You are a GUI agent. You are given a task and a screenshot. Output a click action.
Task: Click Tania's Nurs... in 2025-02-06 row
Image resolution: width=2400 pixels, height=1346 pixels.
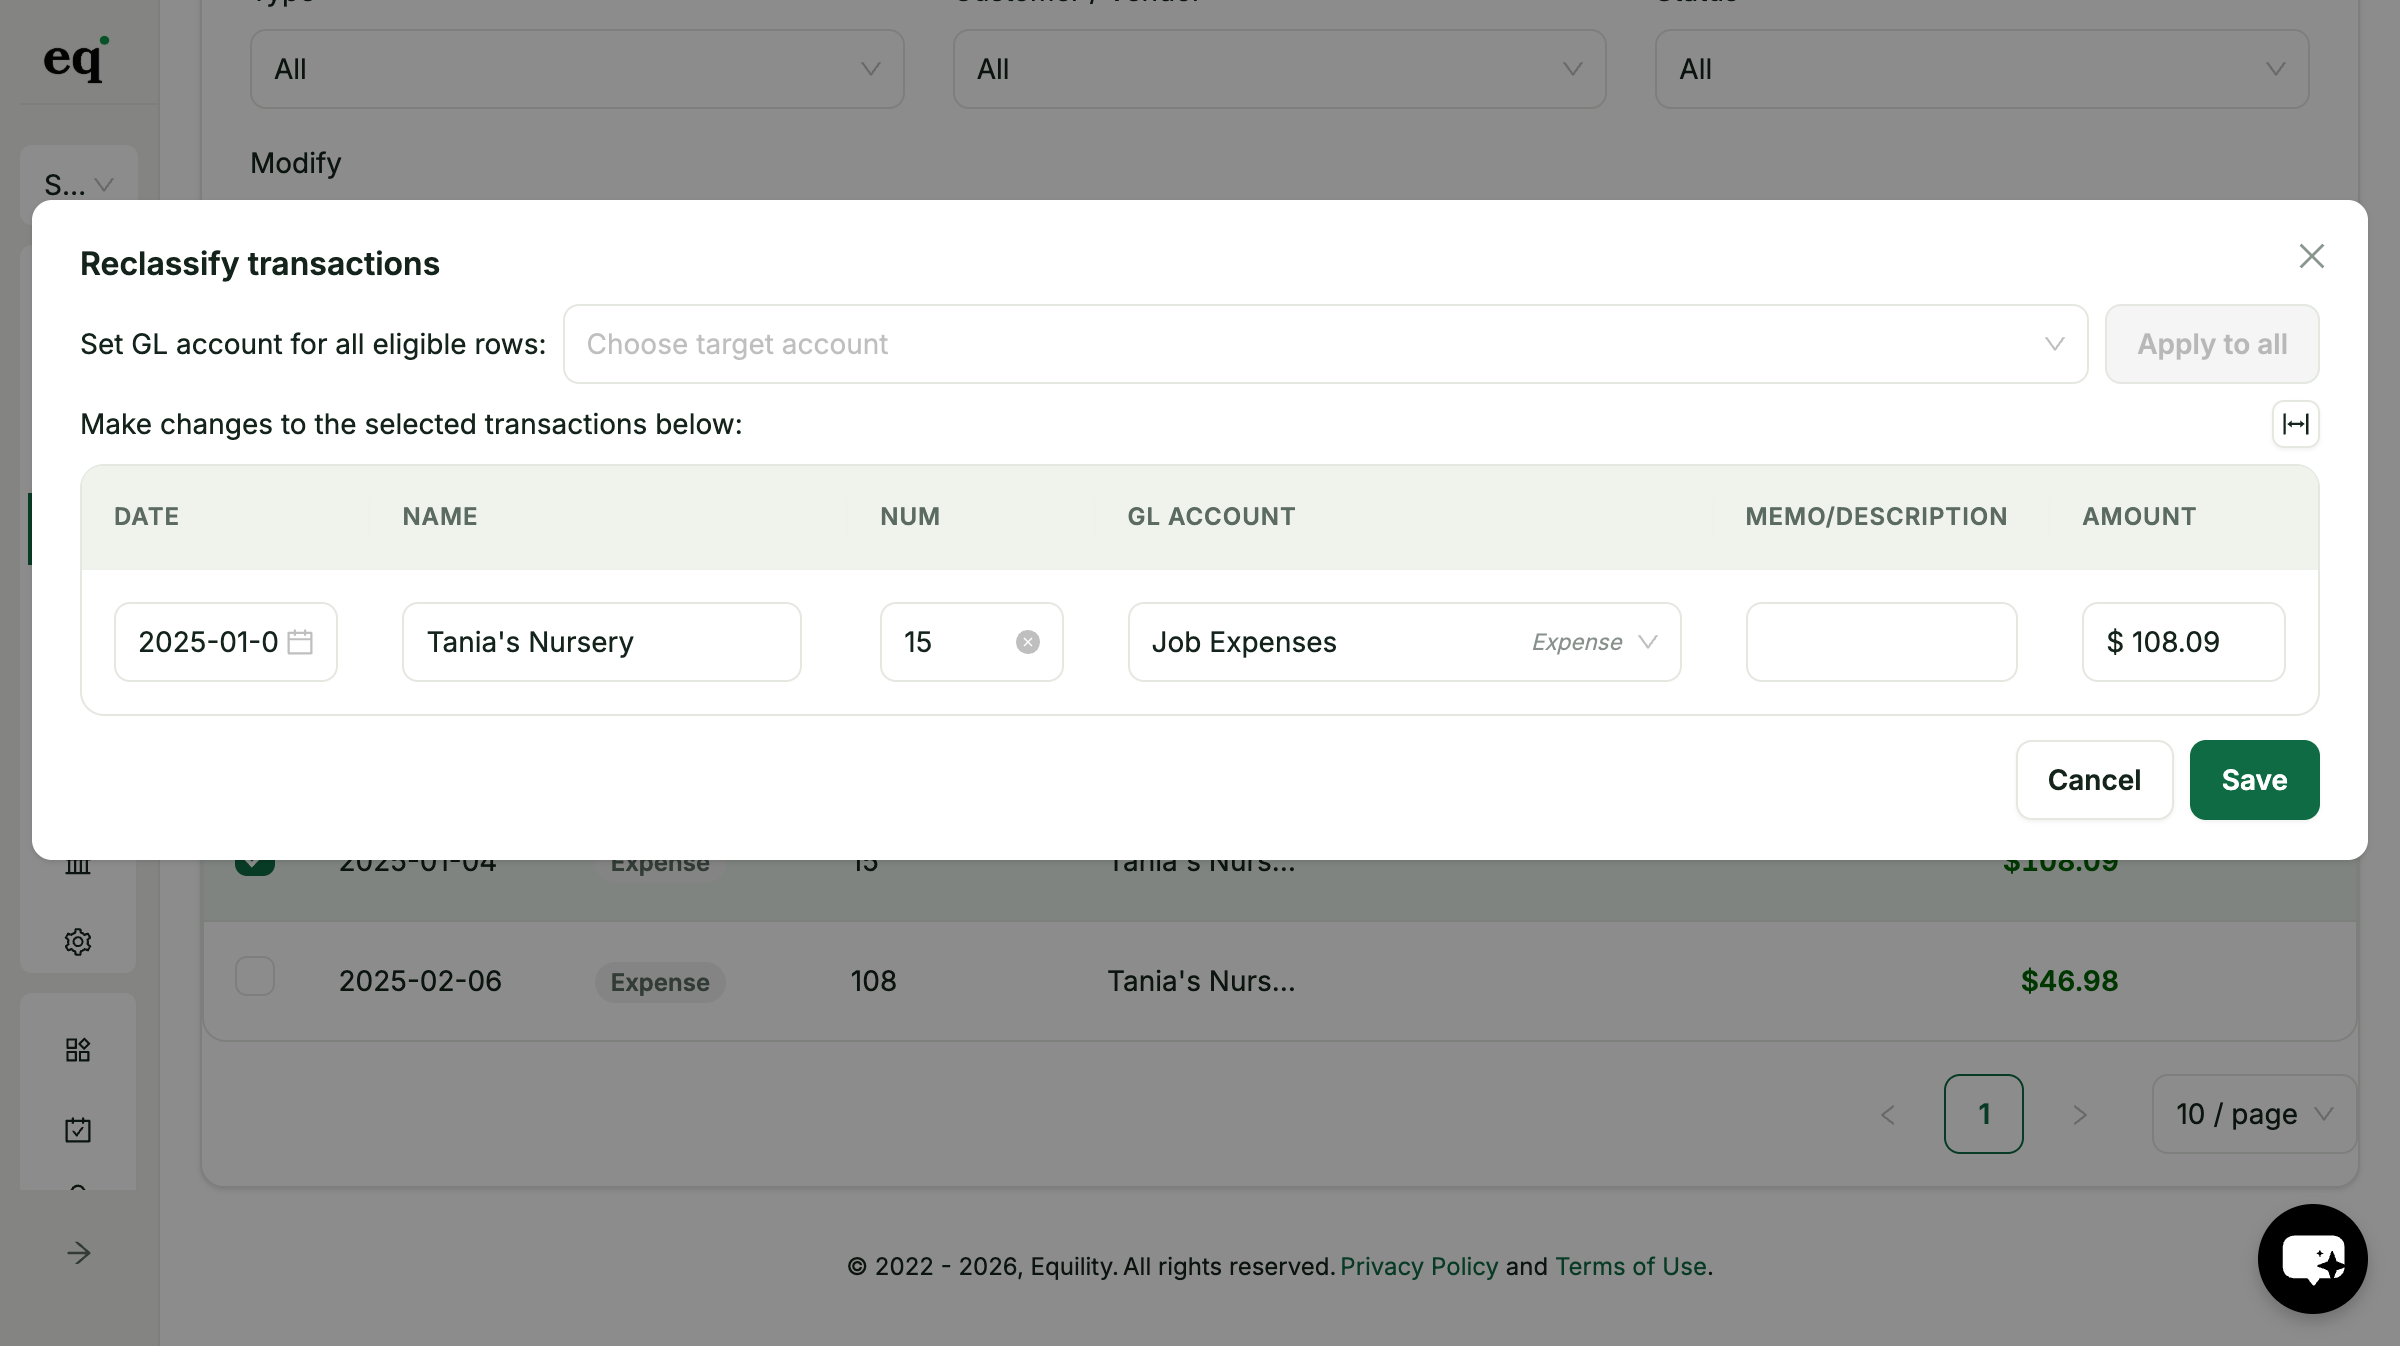pyautogui.click(x=1201, y=981)
